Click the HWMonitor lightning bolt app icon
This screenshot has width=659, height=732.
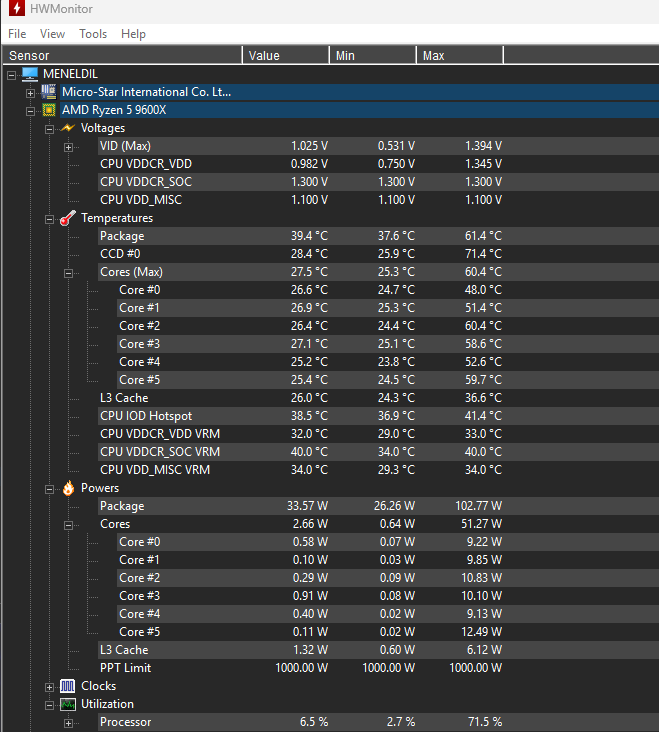17,8
